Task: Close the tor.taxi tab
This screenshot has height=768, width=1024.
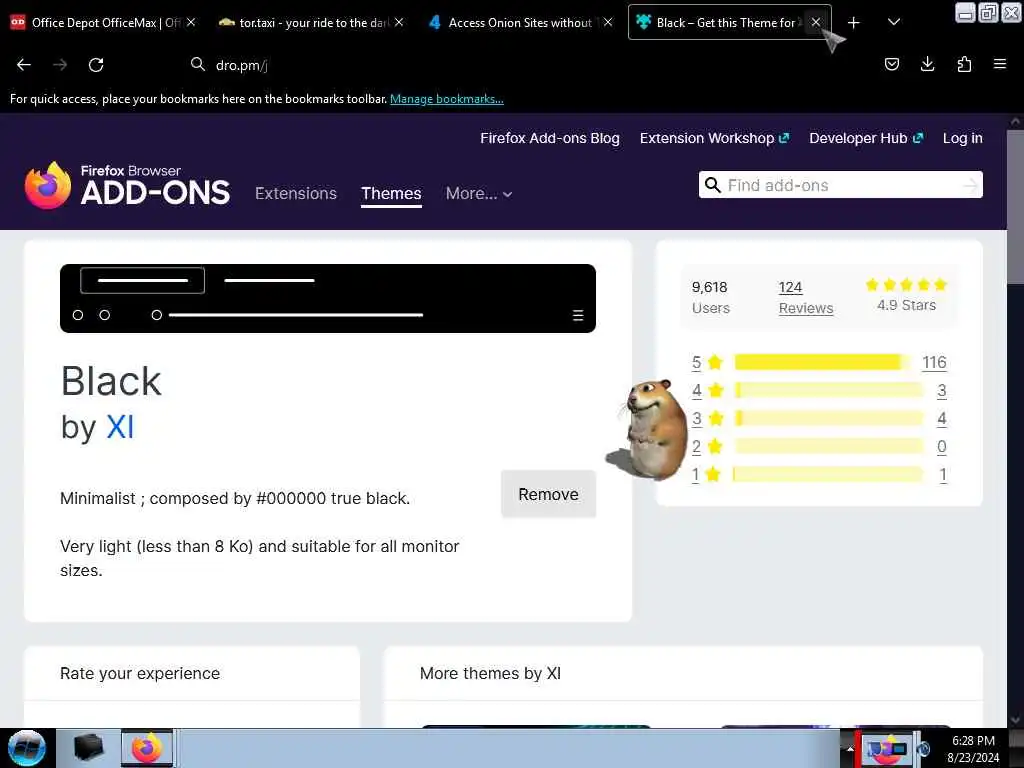Action: click(x=399, y=22)
